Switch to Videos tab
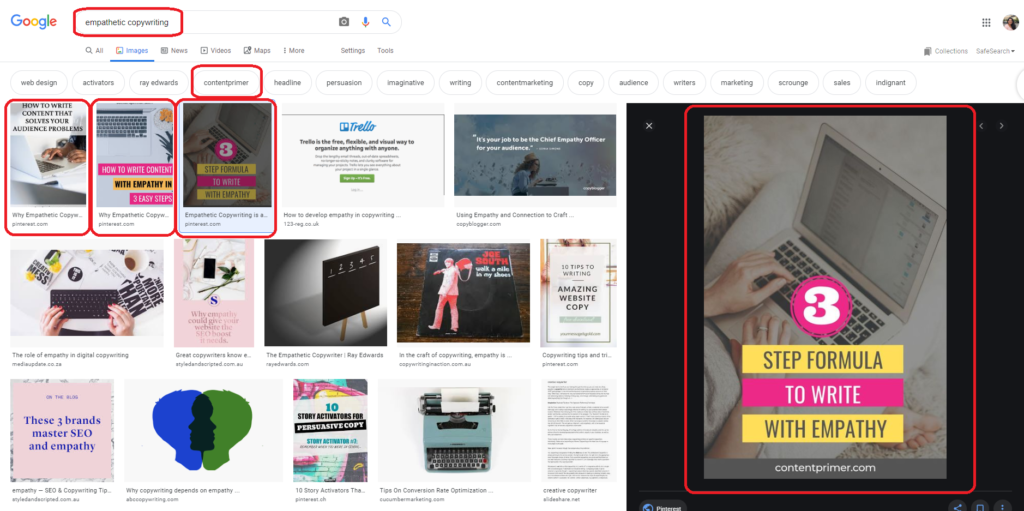Viewport: 1024px width, 511px height. point(216,50)
